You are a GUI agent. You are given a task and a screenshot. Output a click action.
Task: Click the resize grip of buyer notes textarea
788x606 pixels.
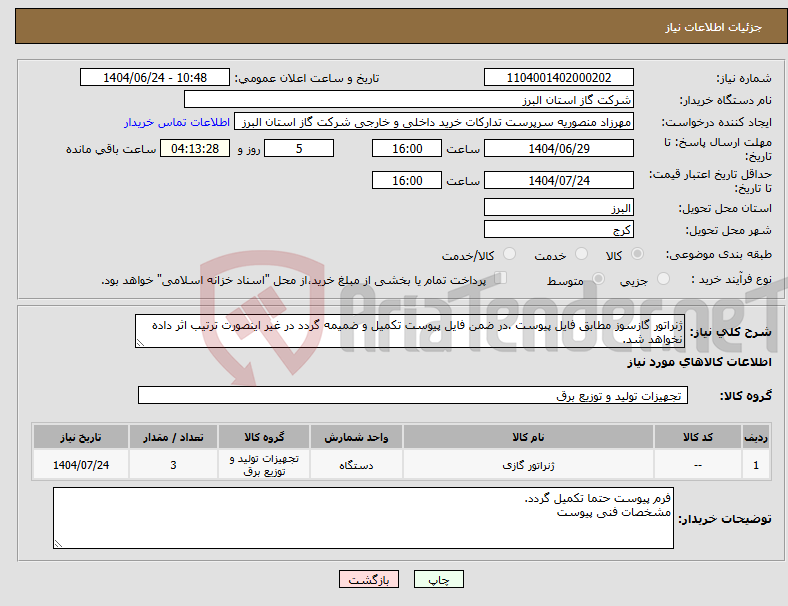(58, 544)
